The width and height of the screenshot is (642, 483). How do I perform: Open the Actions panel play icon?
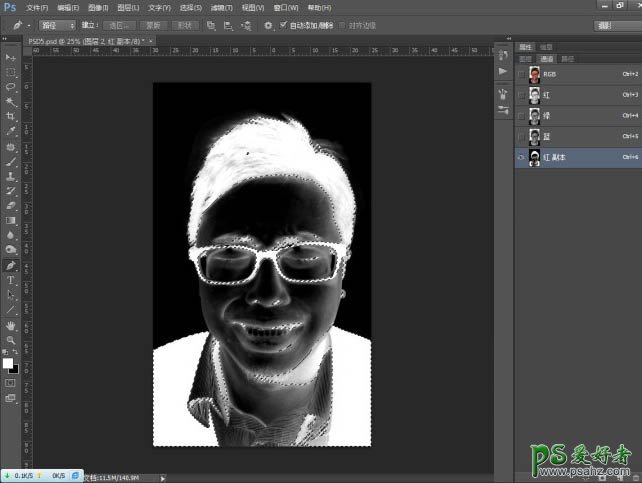coord(502,71)
